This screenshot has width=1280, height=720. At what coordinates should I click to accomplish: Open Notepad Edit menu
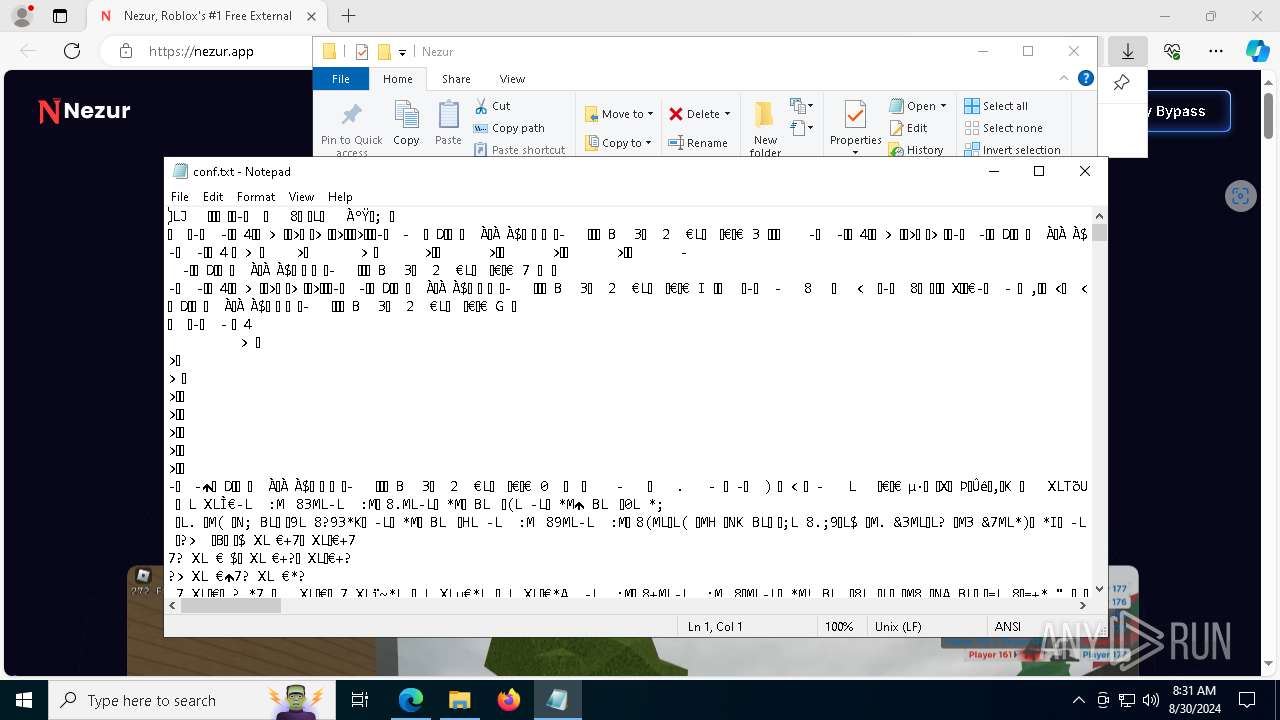pyautogui.click(x=213, y=197)
